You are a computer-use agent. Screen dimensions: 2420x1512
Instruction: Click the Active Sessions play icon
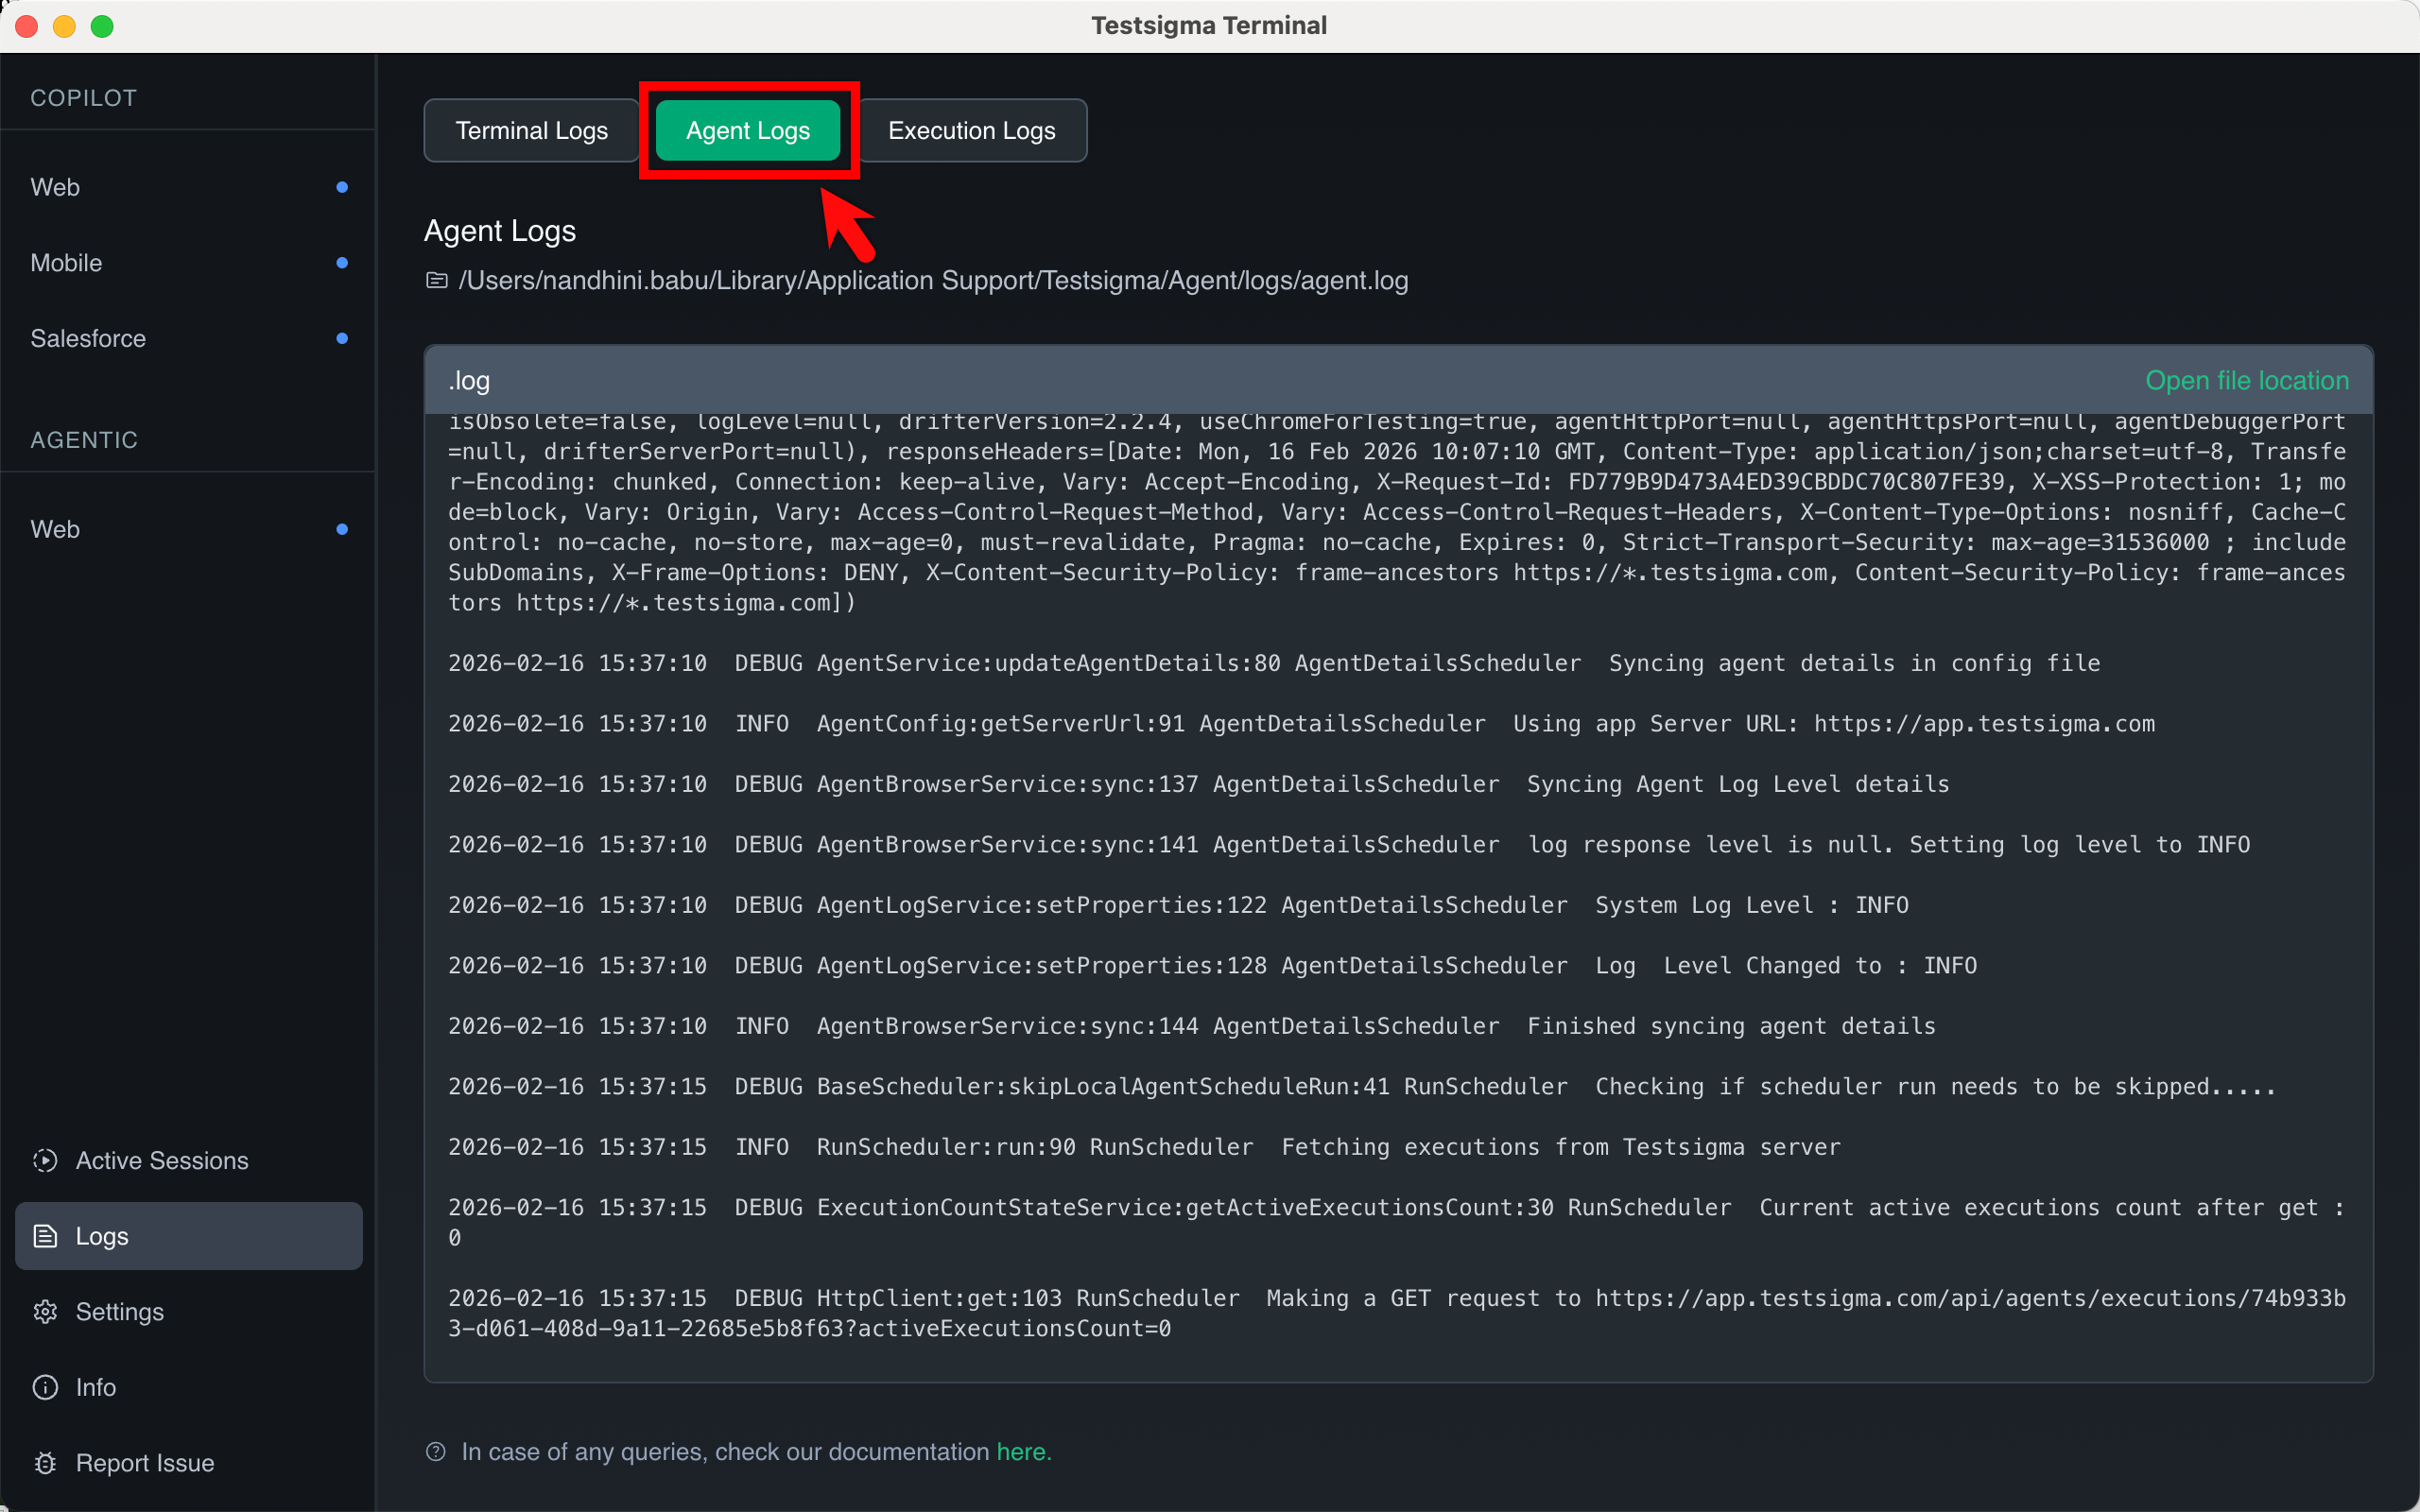[x=45, y=1160]
